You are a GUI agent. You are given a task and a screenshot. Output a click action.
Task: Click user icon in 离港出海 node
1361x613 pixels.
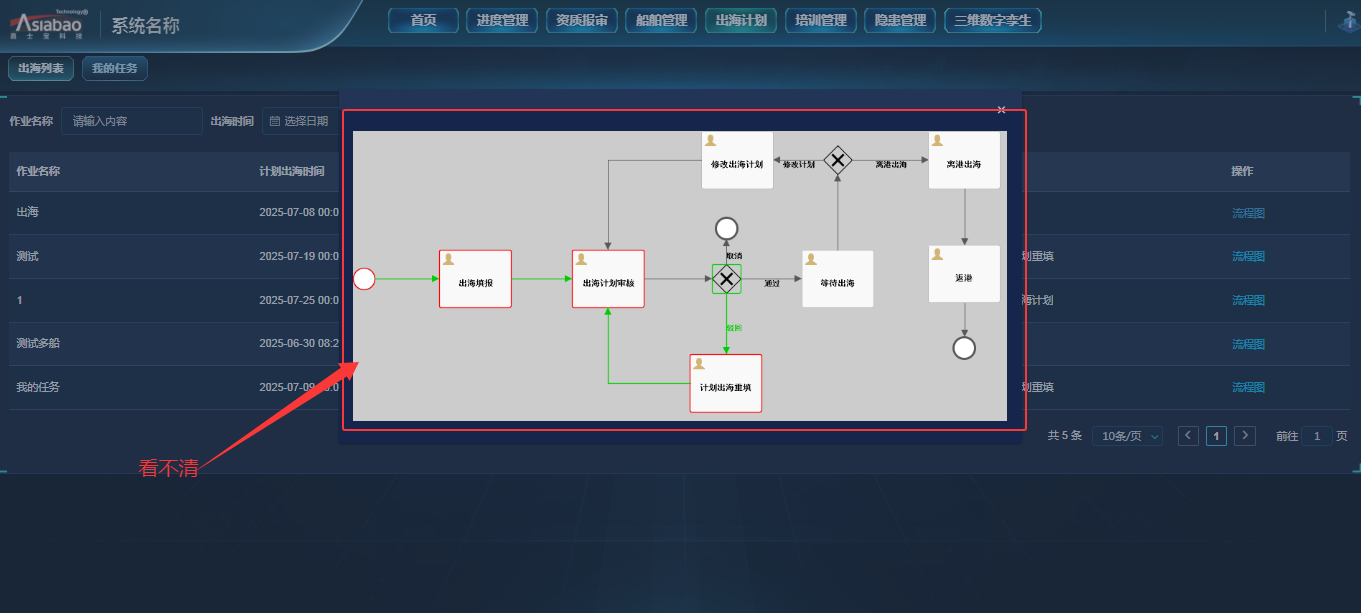coord(938,140)
